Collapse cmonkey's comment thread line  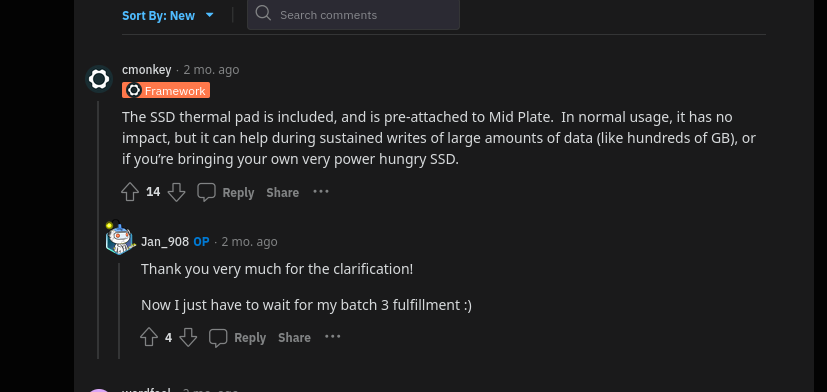[x=98, y=230]
